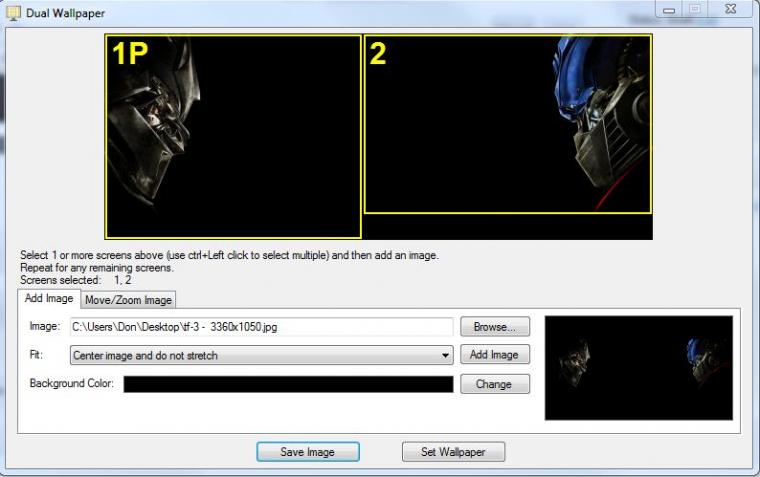Click the small image preview thumbnail
The image size is (760, 477).
639,368
